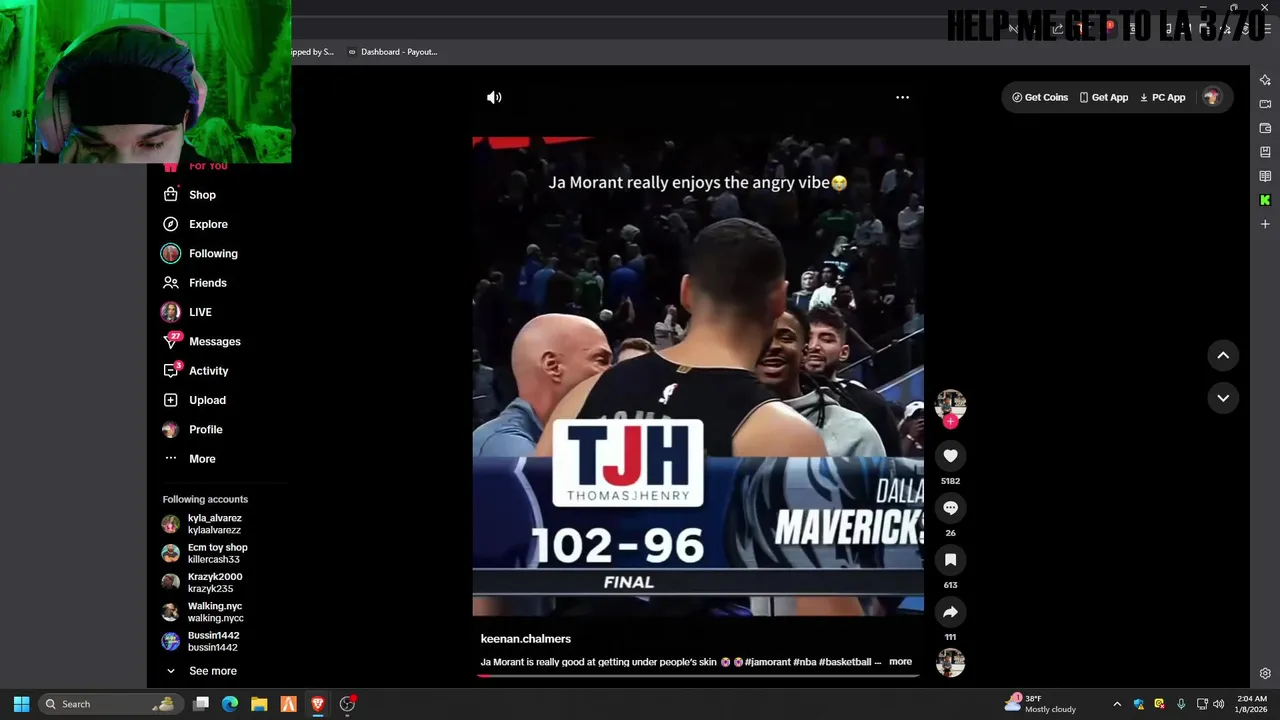Open the weather widget showing 38°F
The height and width of the screenshot is (720, 1280).
(x=1040, y=704)
